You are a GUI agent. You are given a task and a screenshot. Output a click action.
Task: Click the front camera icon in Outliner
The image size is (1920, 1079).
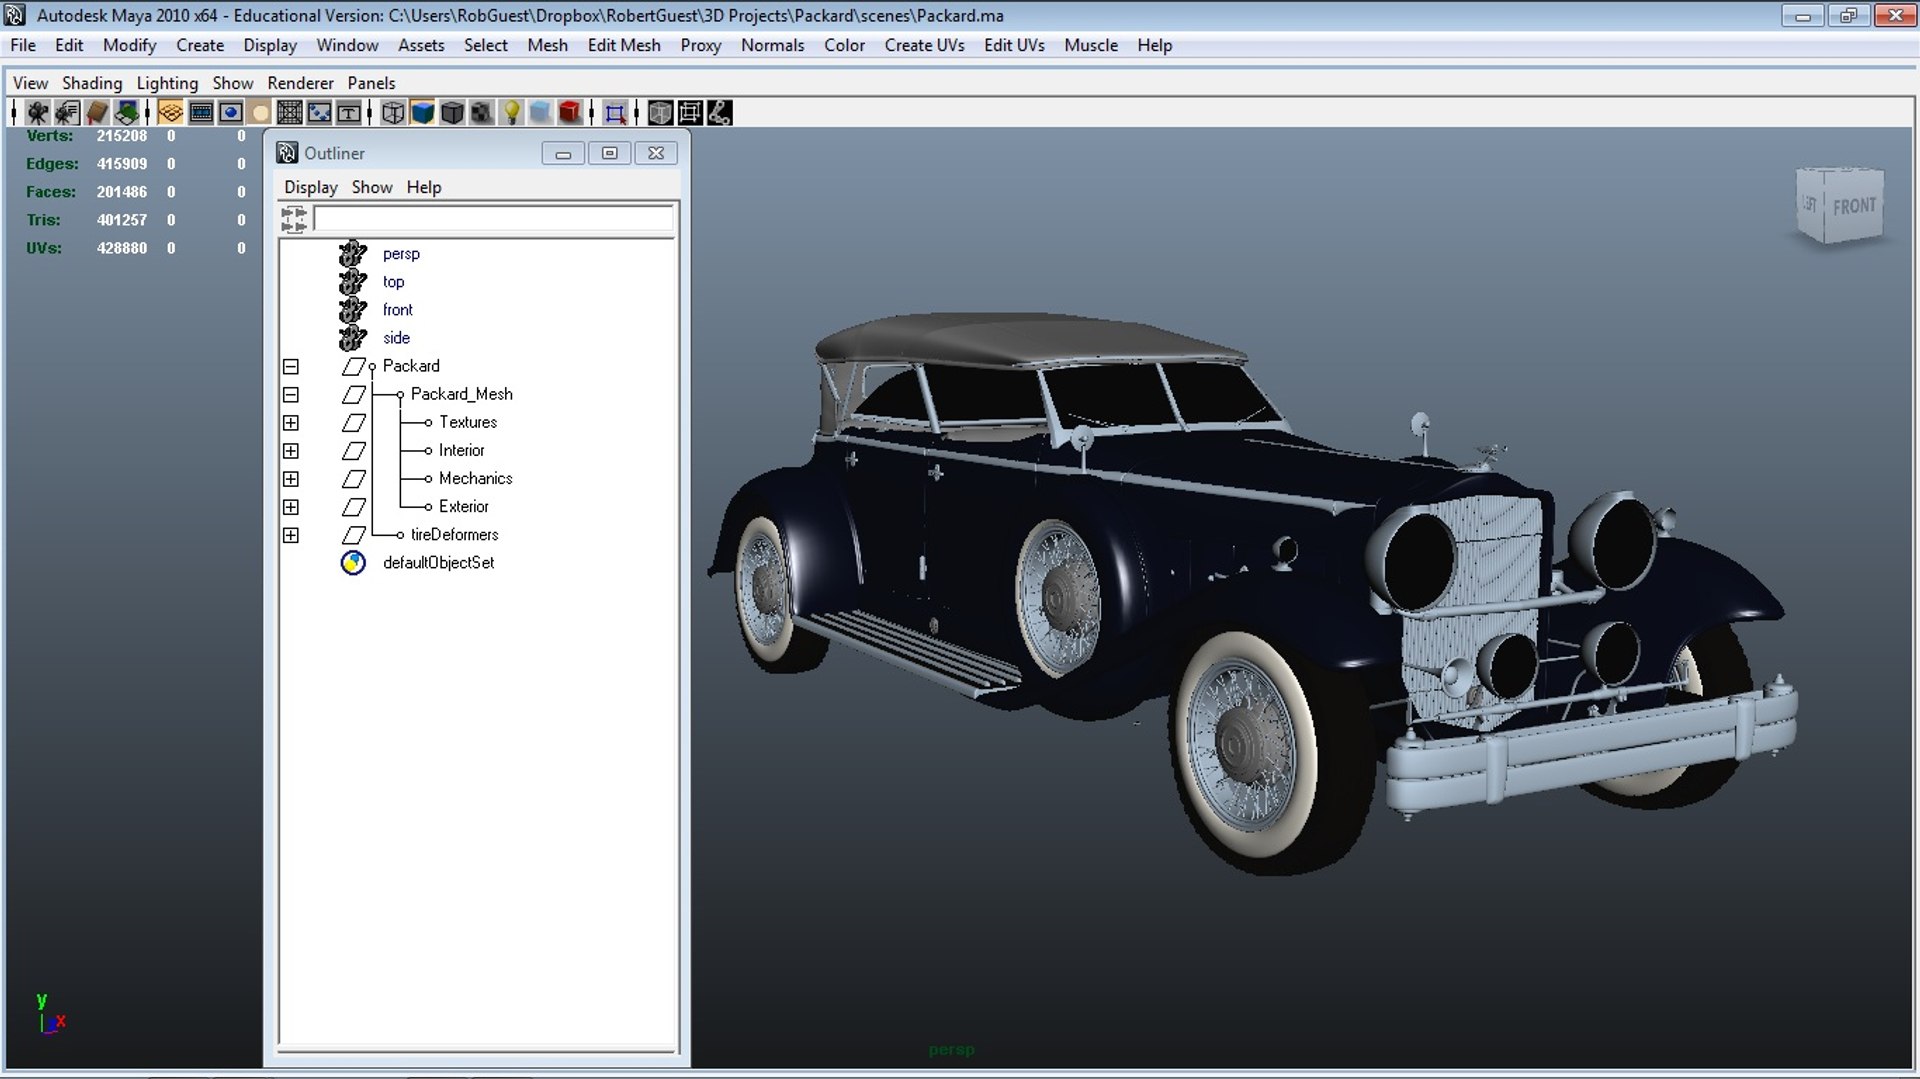352,310
